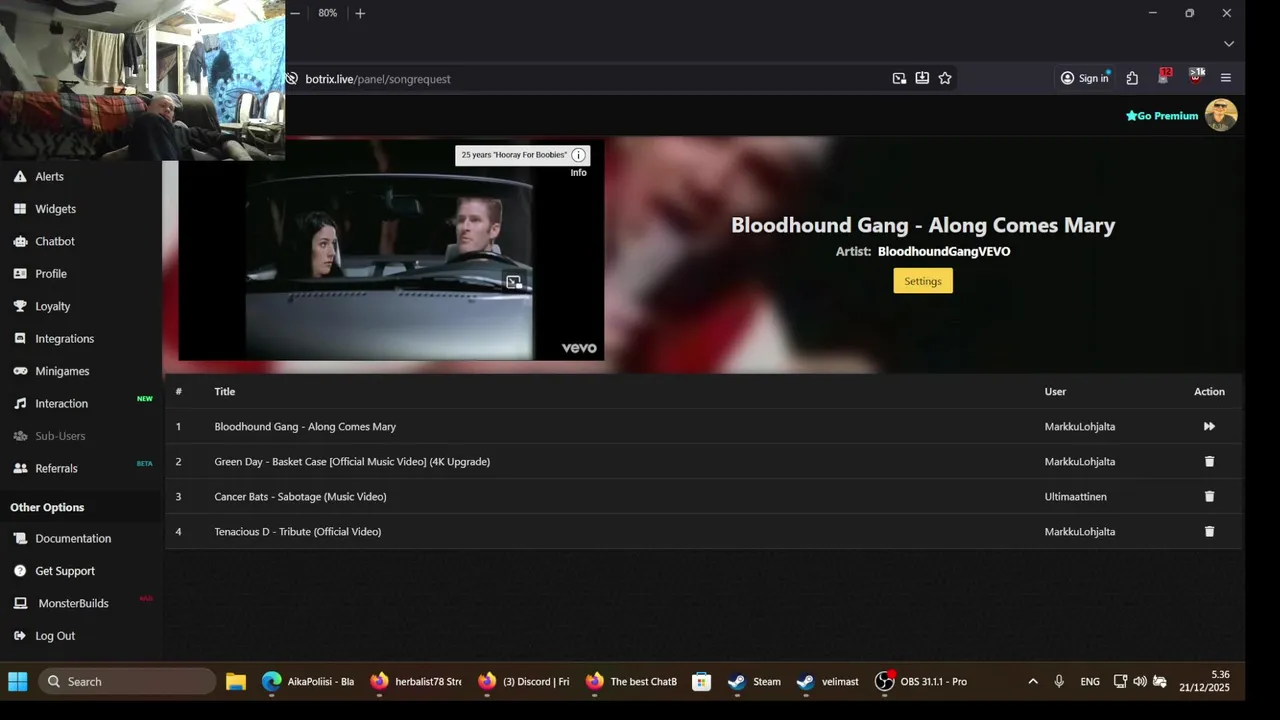Open Widgets in the sidebar
The width and height of the screenshot is (1280, 720).
[x=56, y=209]
